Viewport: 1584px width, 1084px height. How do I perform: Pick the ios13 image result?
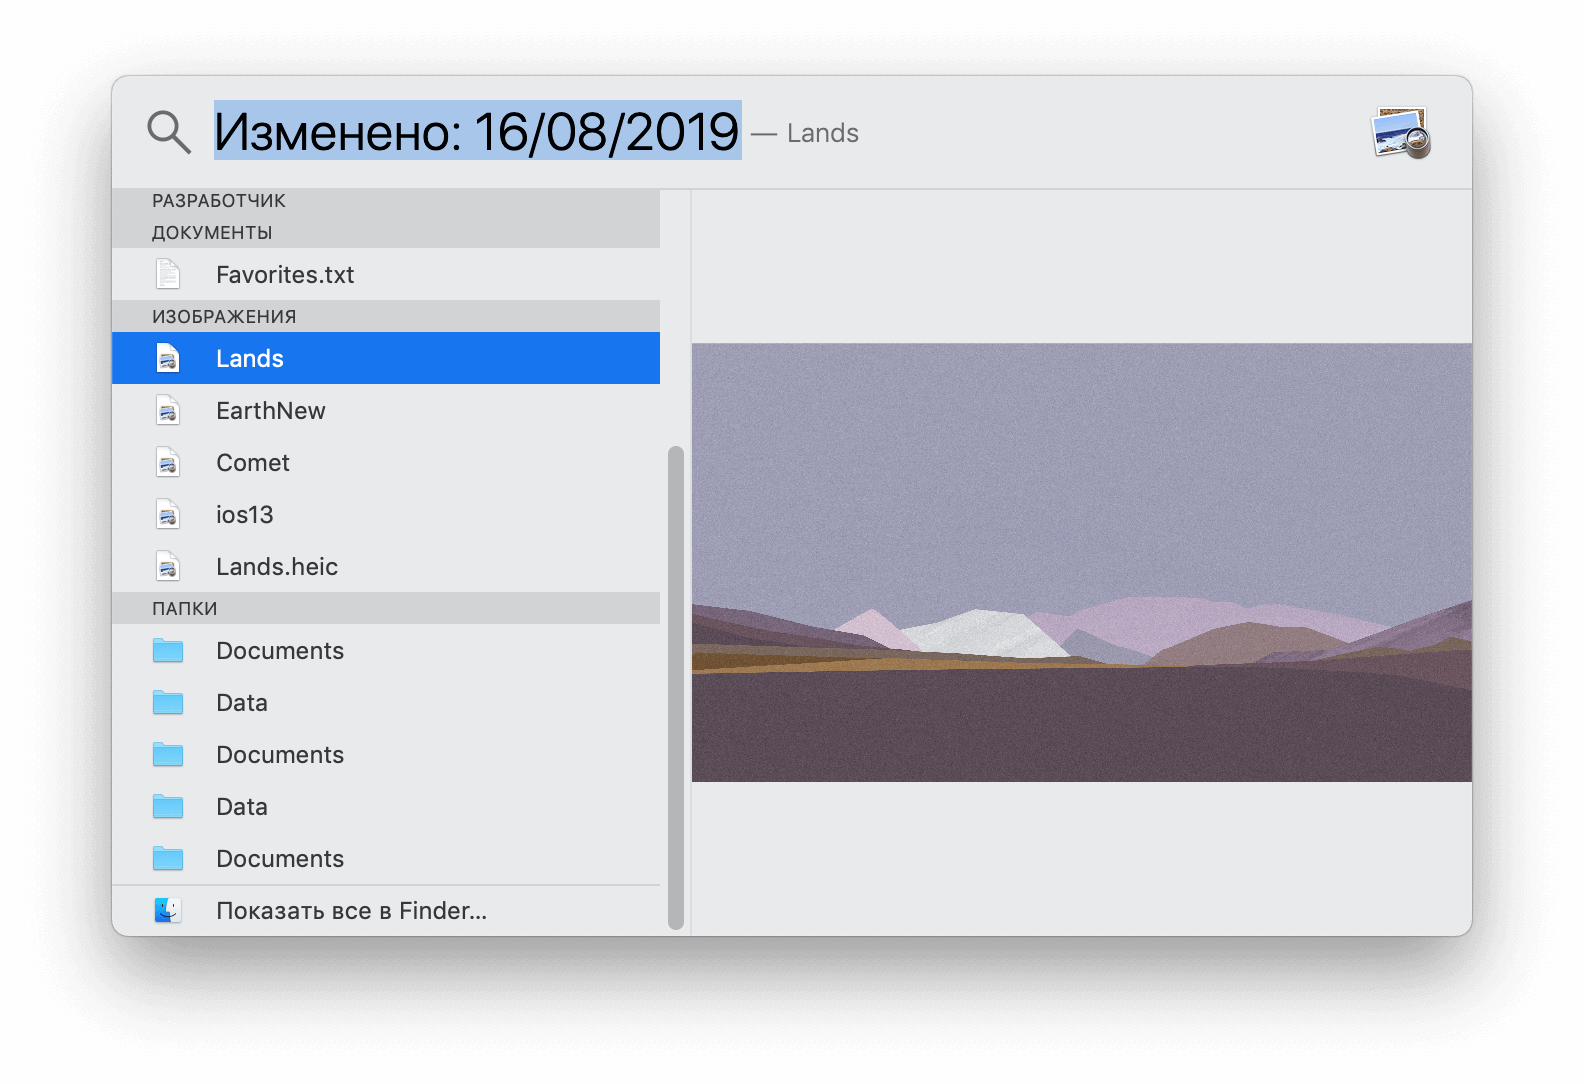386,514
